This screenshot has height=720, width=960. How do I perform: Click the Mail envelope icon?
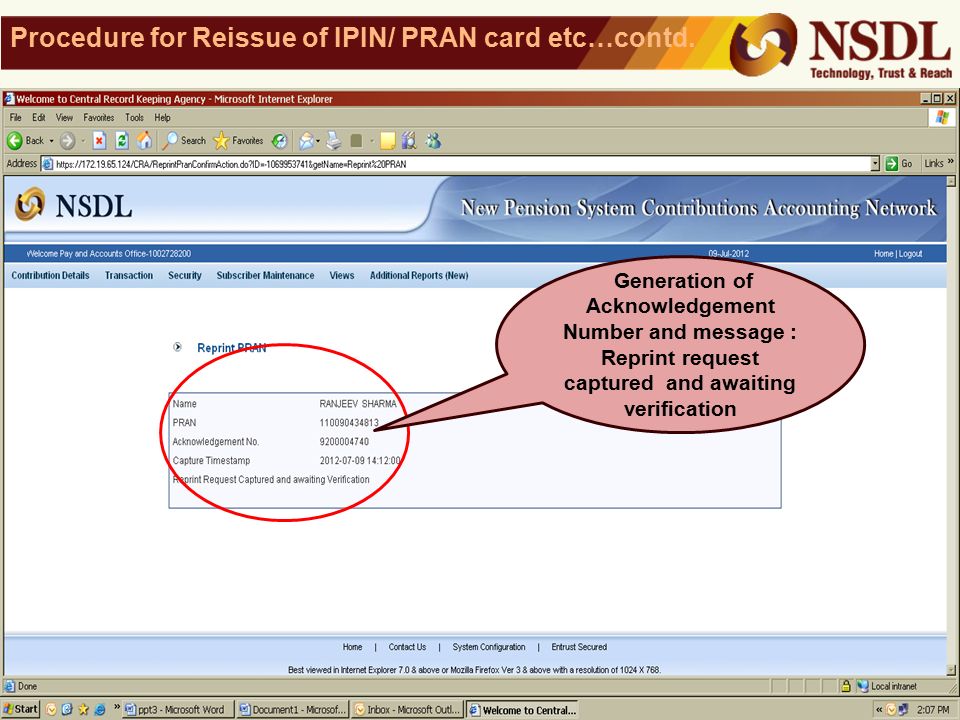[306, 141]
